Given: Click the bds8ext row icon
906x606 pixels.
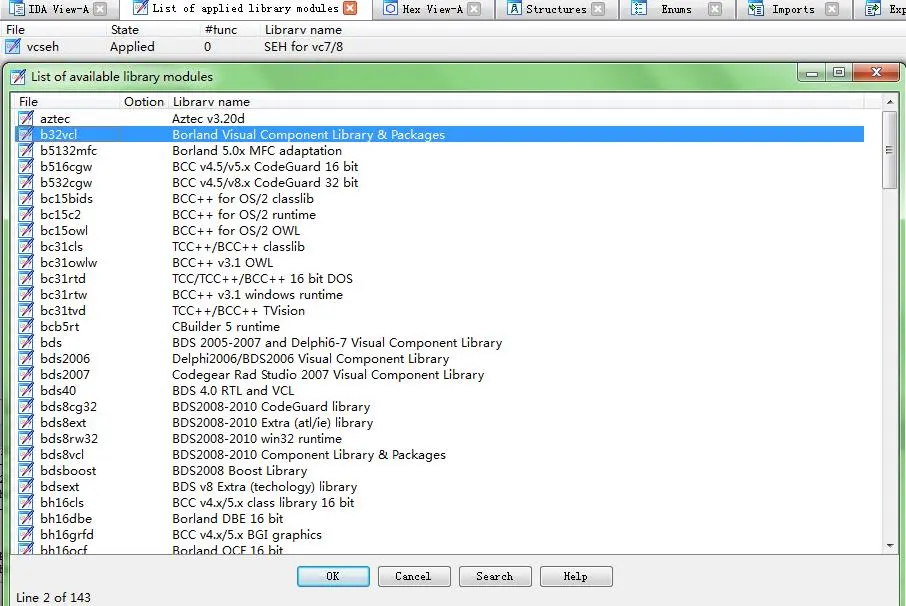Looking at the screenshot, I should pos(25,422).
